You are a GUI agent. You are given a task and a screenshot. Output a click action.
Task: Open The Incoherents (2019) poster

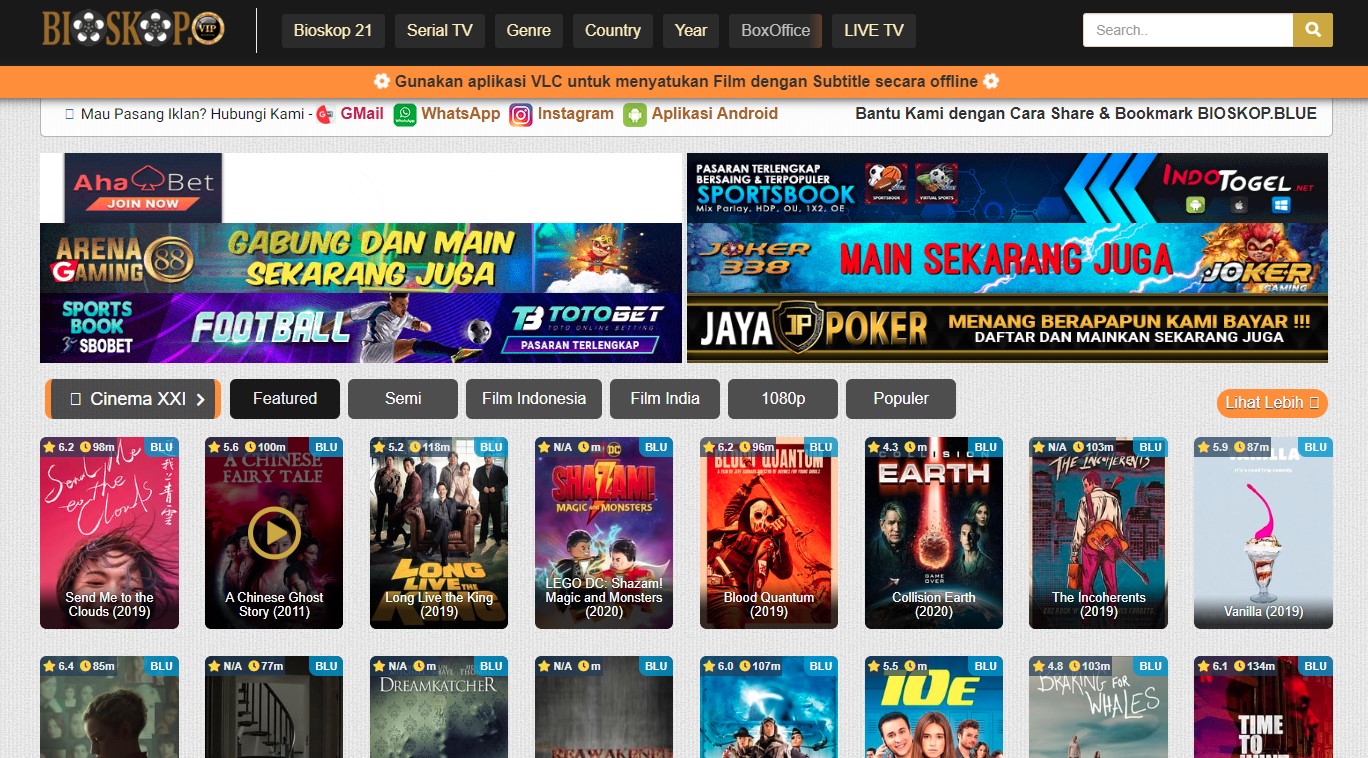pyautogui.click(x=1098, y=533)
